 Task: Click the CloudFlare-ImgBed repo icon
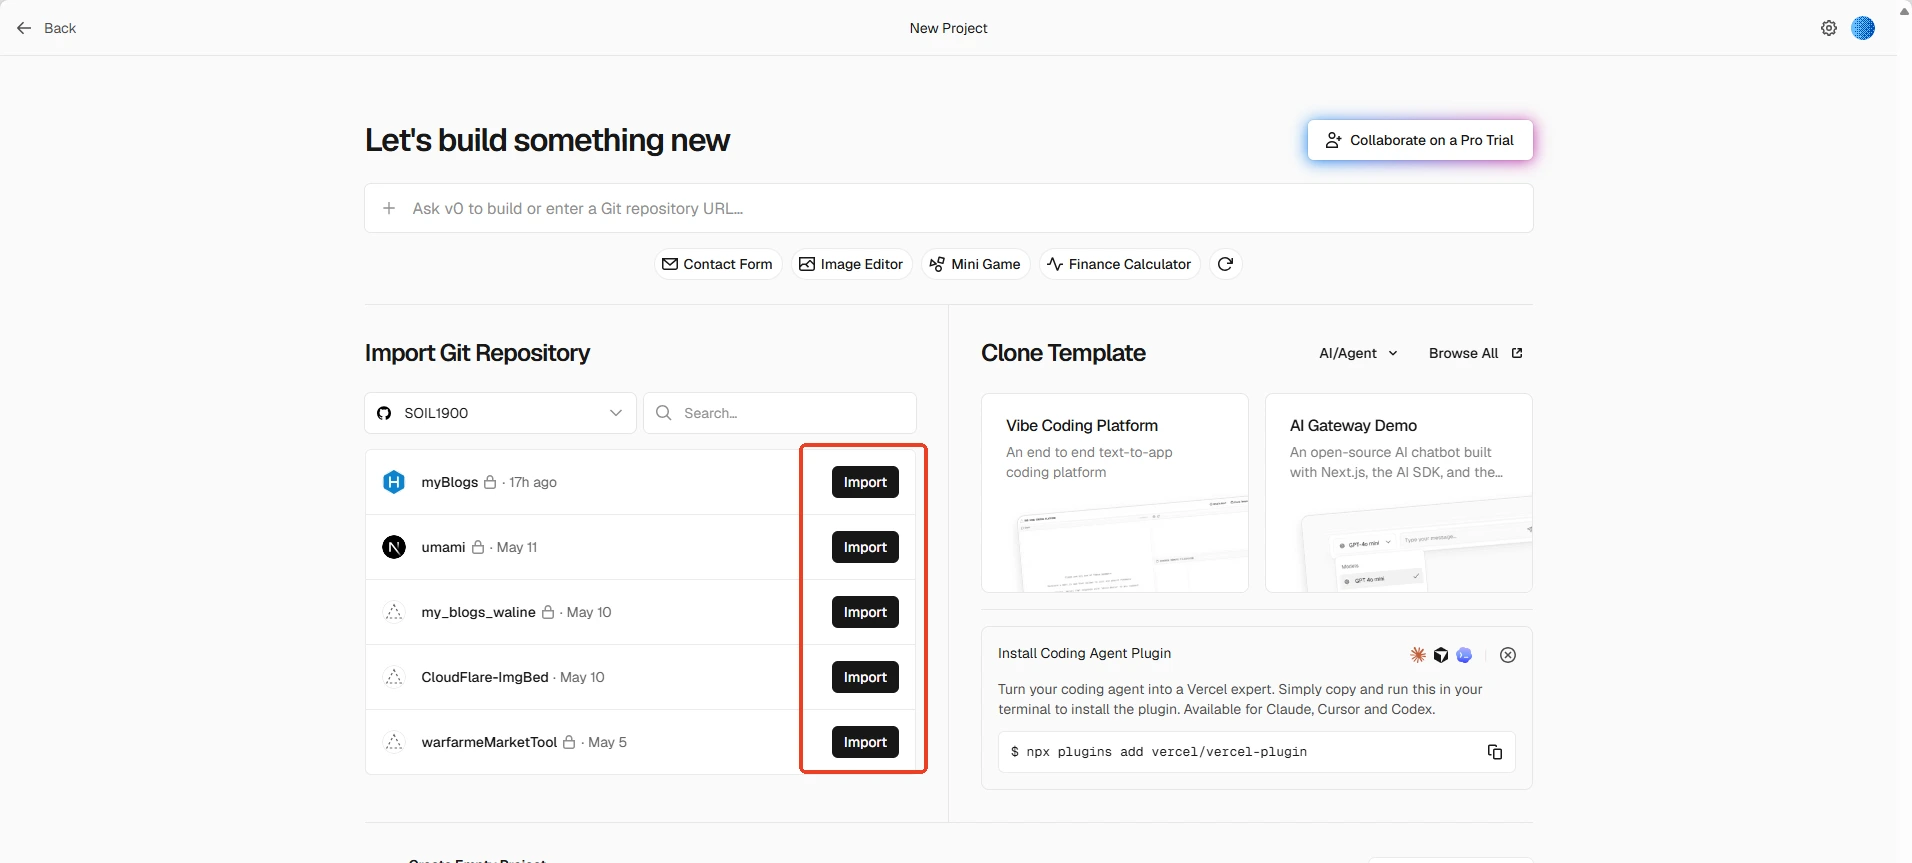pos(394,677)
